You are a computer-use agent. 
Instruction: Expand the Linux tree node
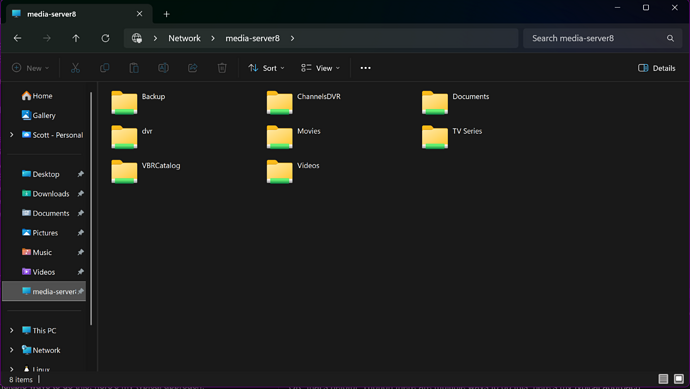click(12, 369)
